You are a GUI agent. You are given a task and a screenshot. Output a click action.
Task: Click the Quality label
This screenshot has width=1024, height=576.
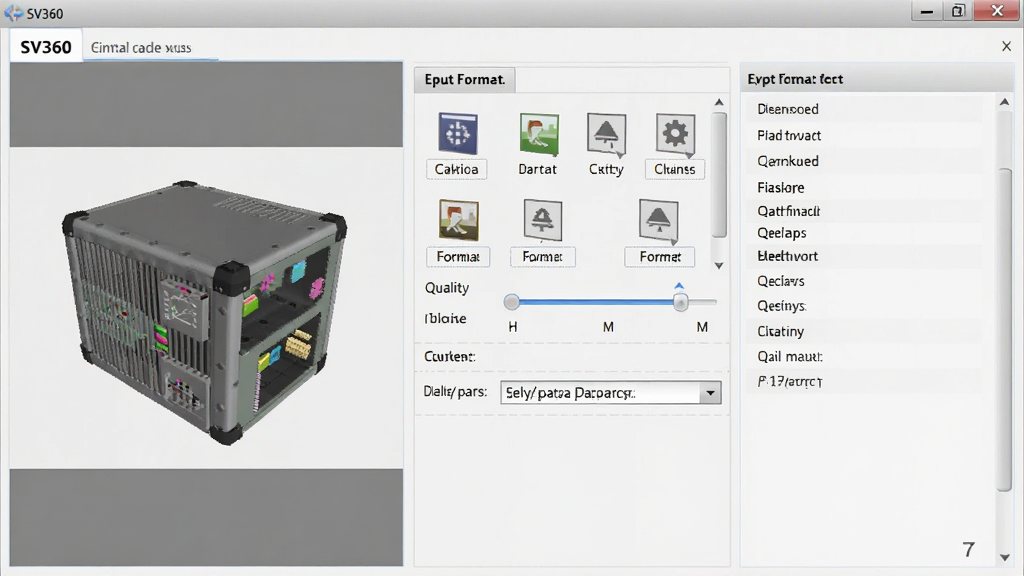tap(447, 288)
